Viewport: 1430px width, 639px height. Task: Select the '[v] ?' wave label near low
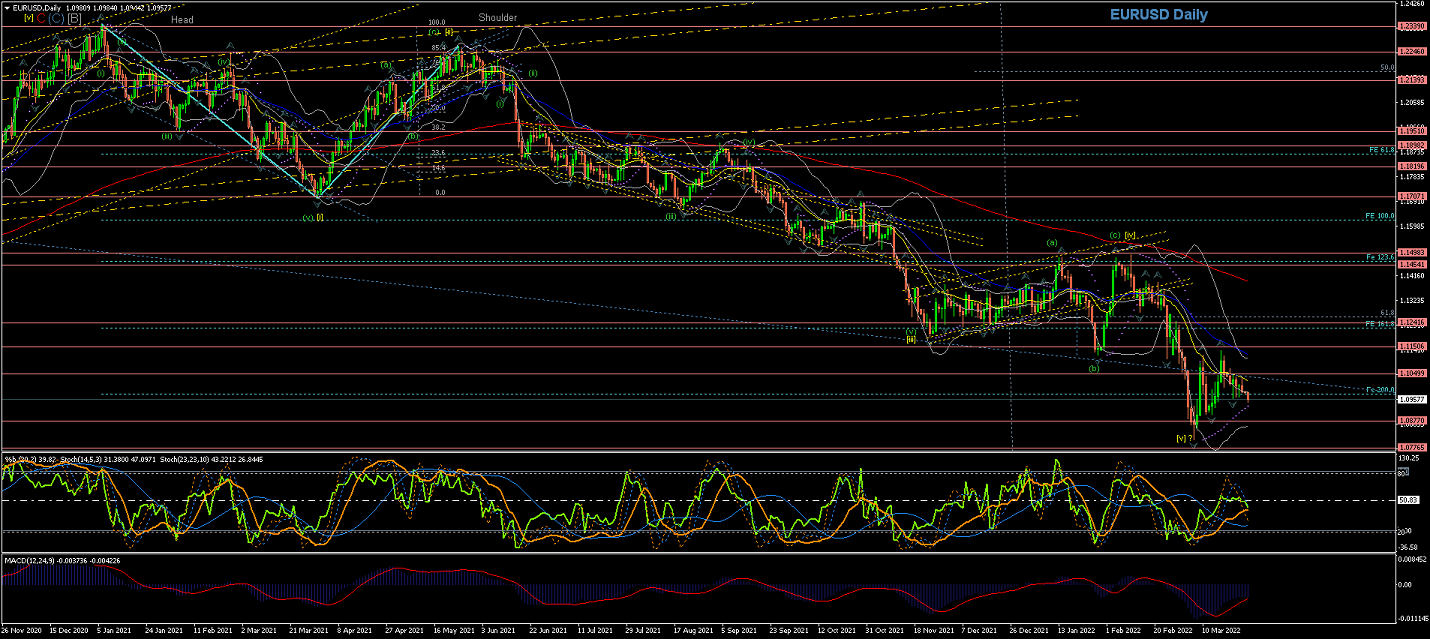[x=1186, y=438]
